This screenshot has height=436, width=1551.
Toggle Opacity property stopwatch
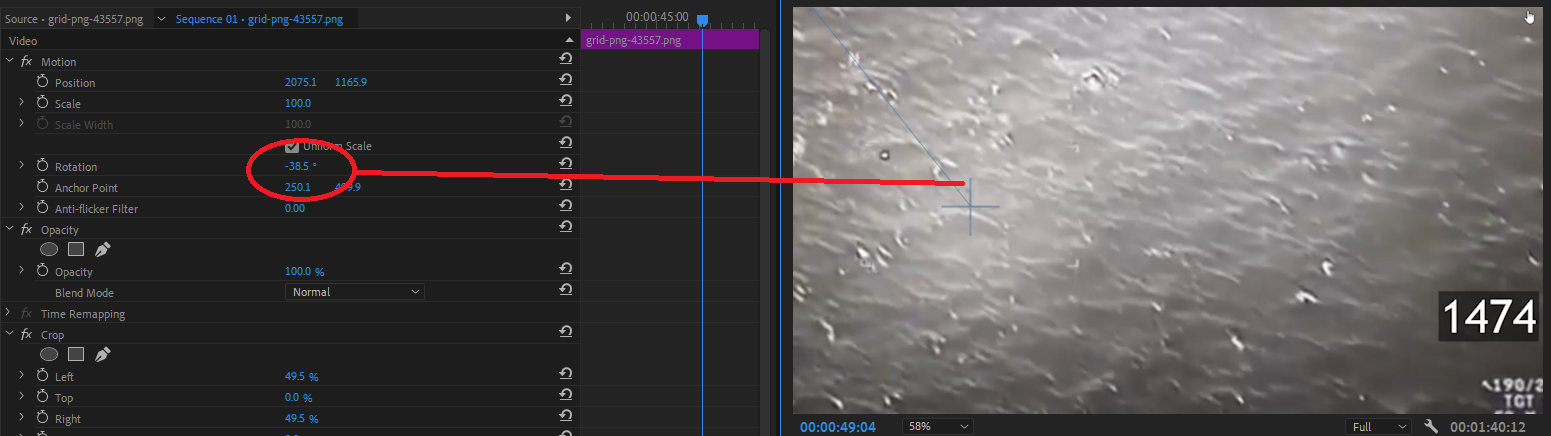(42, 271)
